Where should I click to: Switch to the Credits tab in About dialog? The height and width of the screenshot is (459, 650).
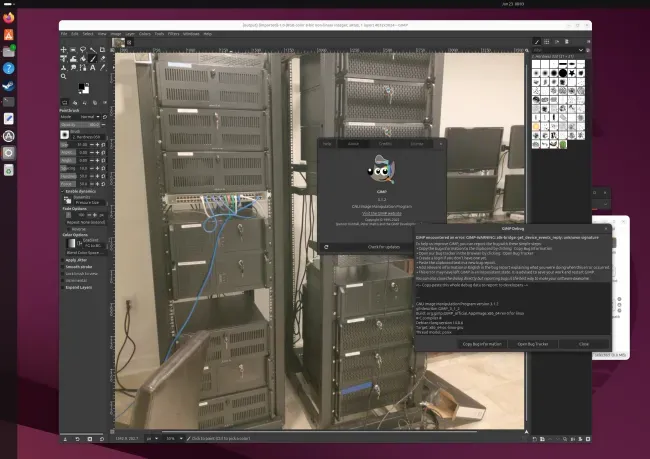point(385,143)
